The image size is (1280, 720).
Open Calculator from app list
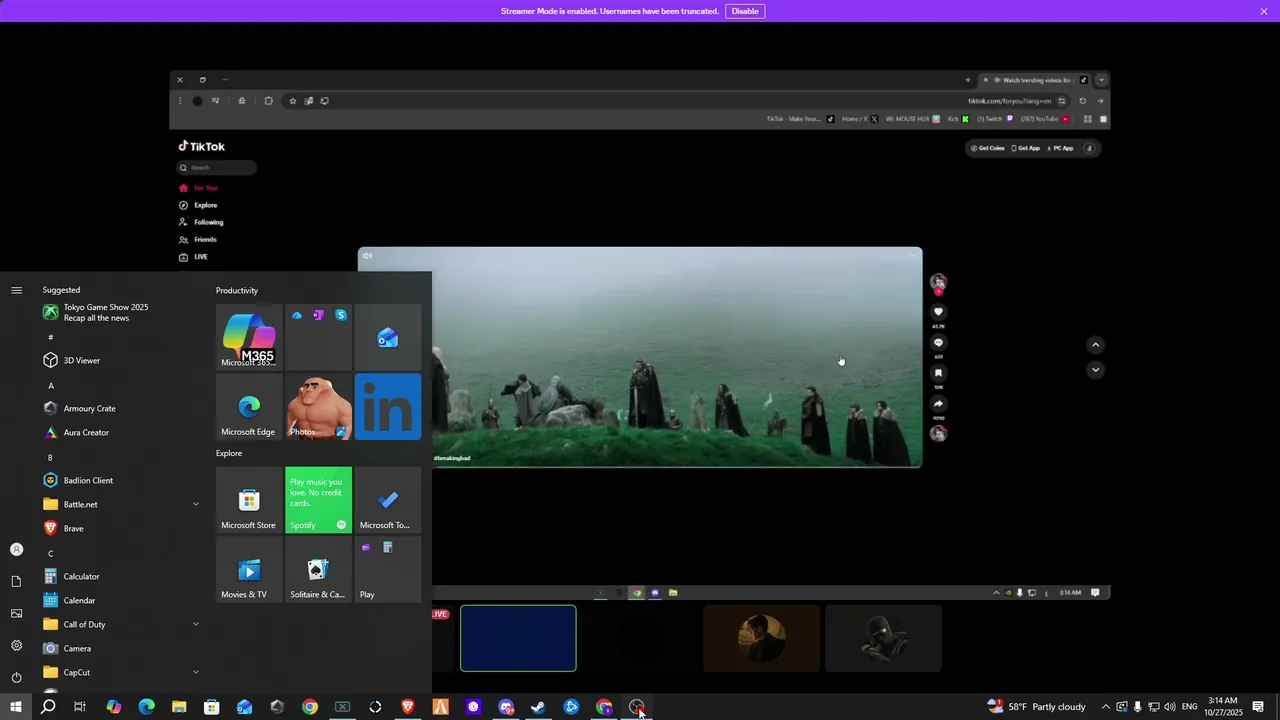click(120, 576)
